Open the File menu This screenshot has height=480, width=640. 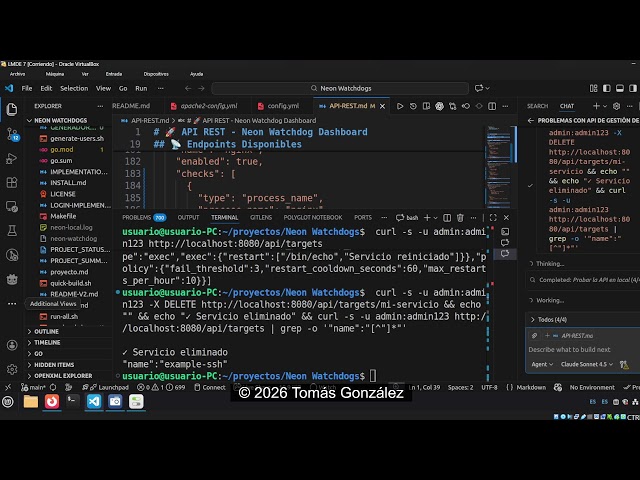[x=27, y=89]
